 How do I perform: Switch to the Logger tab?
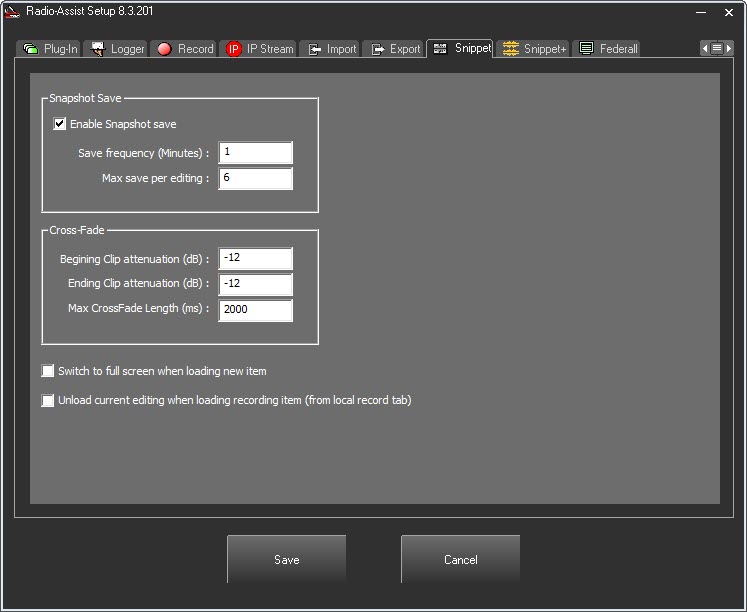(x=116, y=49)
